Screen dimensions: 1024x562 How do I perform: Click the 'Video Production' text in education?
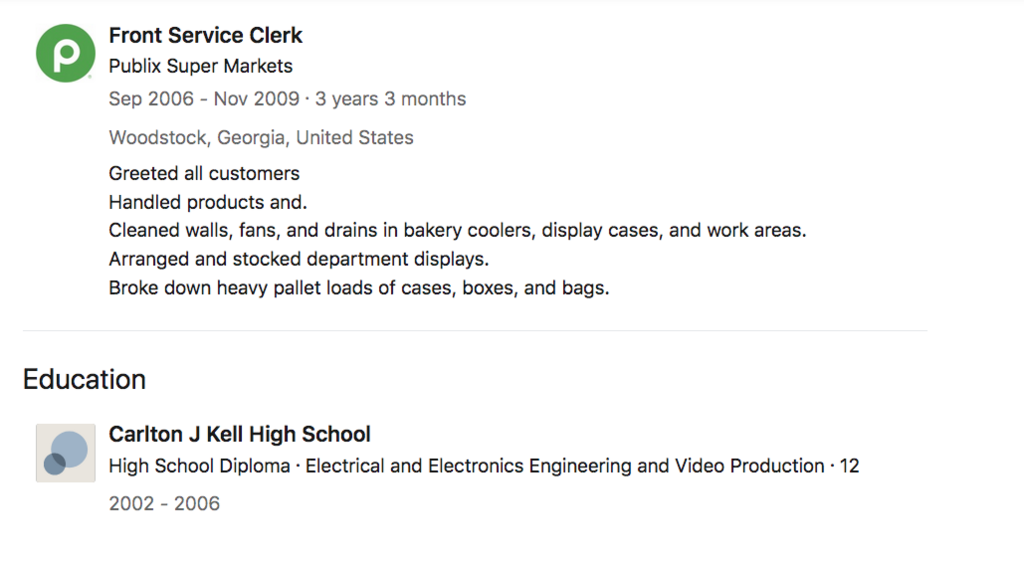click(749, 466)
